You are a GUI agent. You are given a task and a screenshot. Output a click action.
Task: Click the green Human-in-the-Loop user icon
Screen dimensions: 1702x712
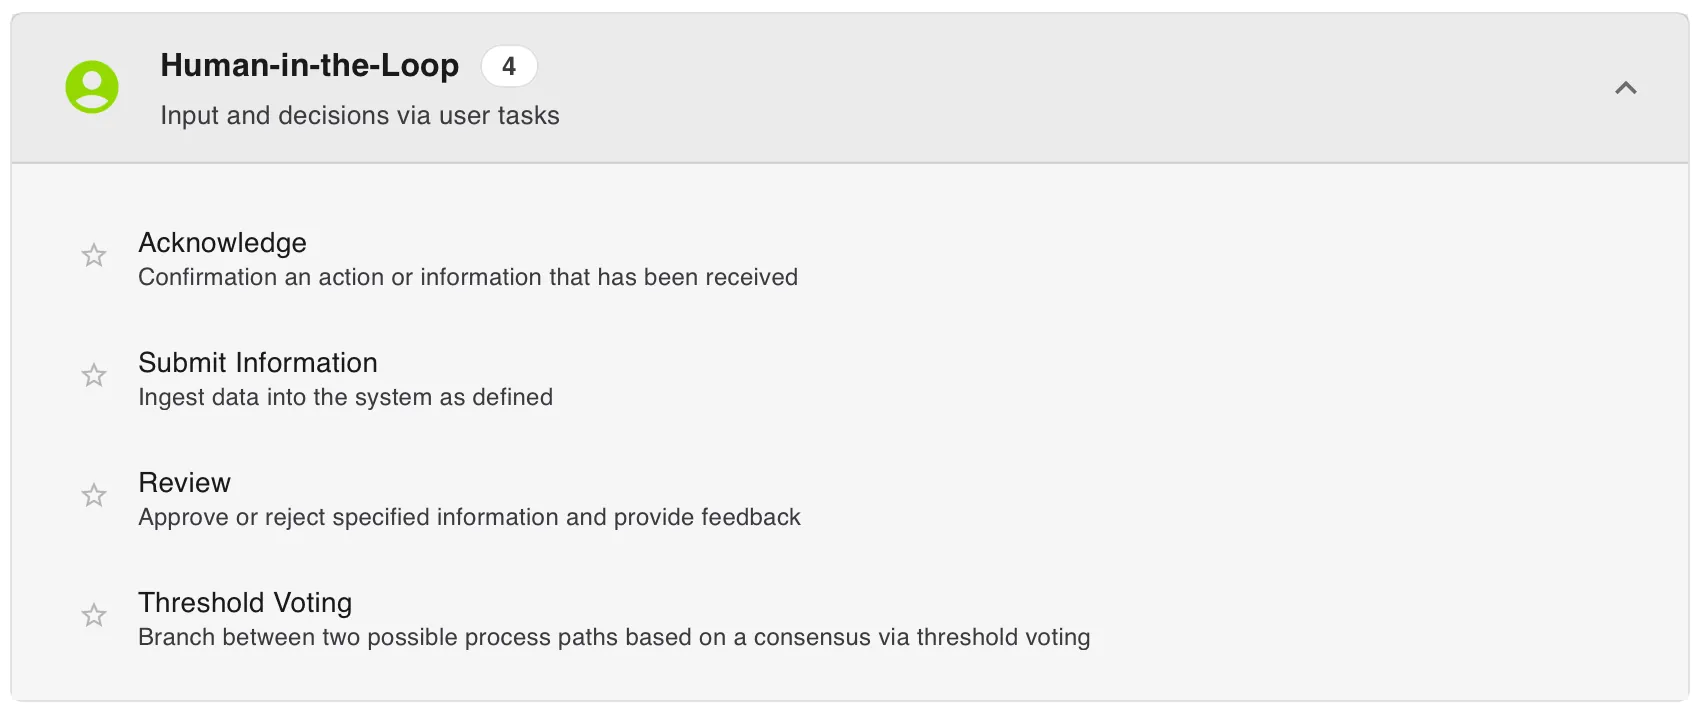(x=92, y=87)
